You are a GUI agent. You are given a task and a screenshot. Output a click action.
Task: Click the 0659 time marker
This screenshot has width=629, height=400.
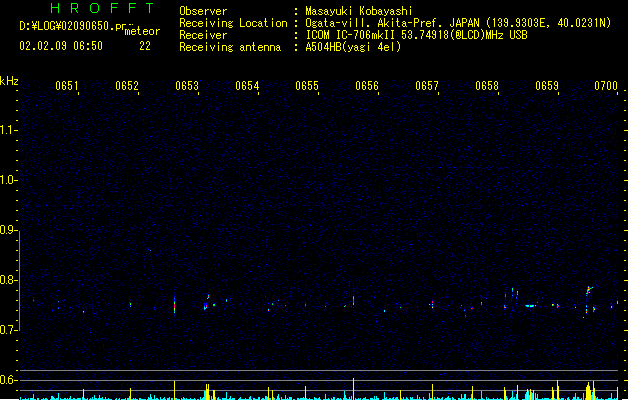point(547,86)
